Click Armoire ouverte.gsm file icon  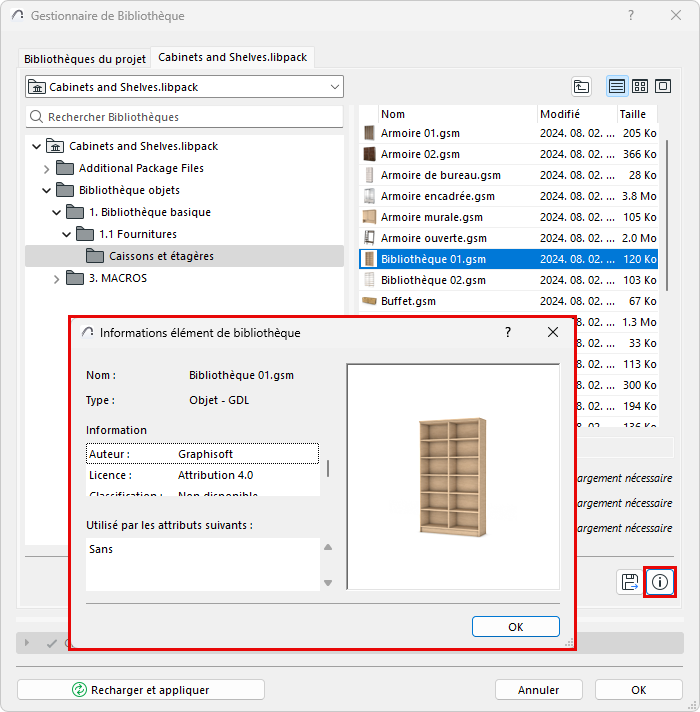369,238
